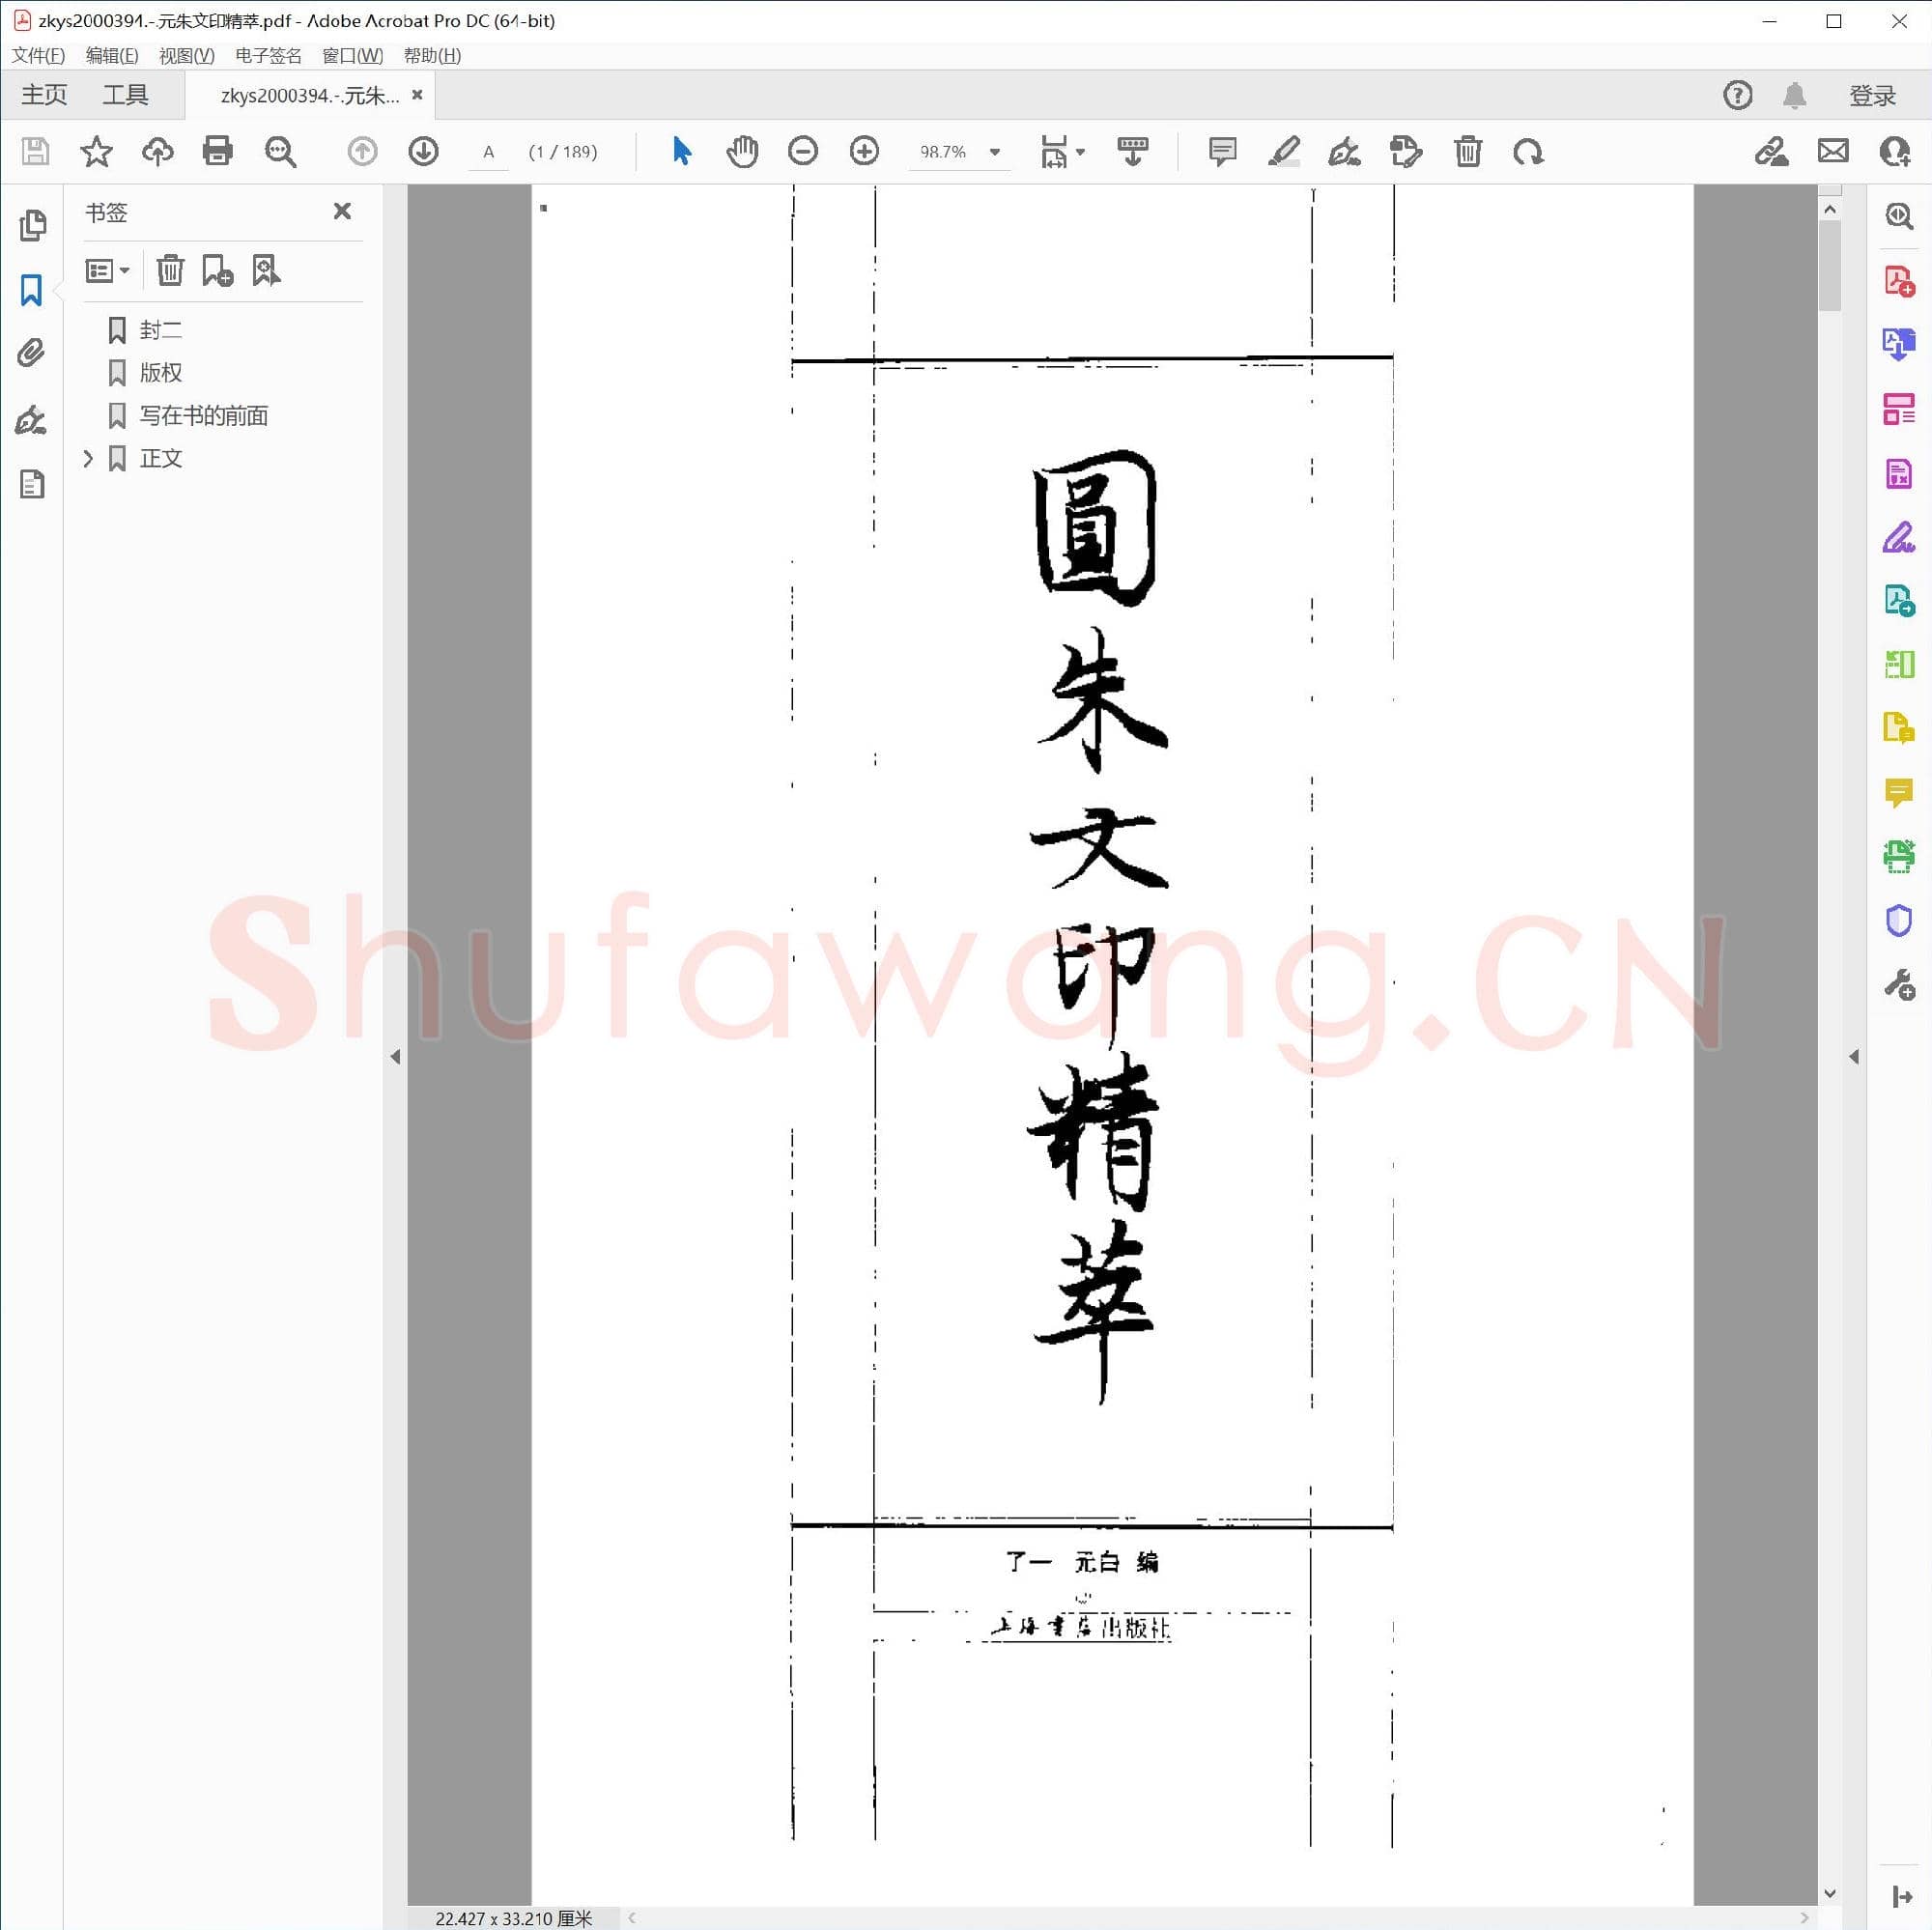Screen dimensions: 1932x1930
Task: Switch to the 工具 tab
Action: [126, 93]
